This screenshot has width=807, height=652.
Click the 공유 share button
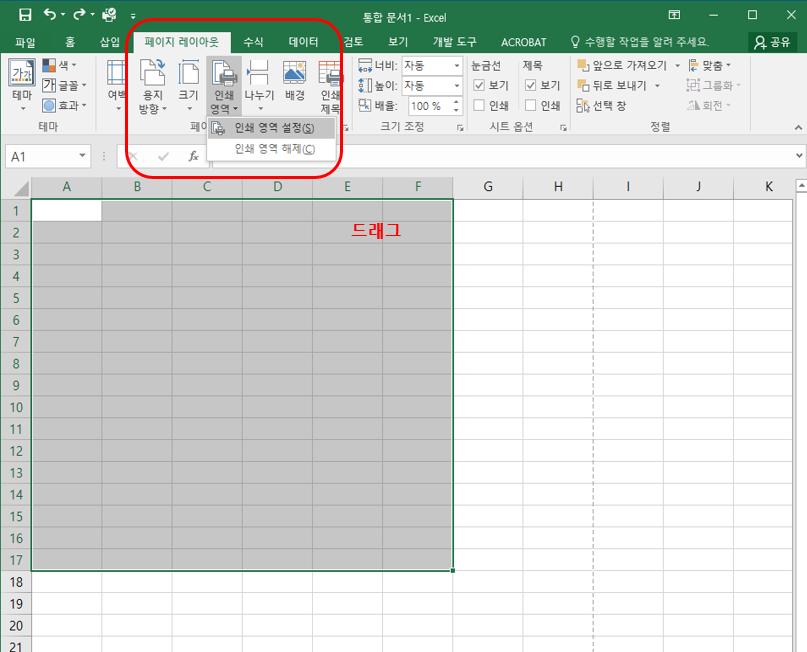(x=772, y=42)
